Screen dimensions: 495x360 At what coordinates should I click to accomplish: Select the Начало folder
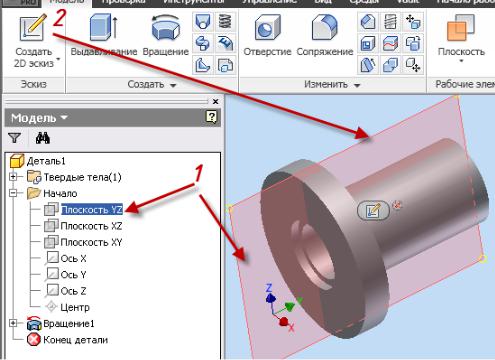coord(52,193)
